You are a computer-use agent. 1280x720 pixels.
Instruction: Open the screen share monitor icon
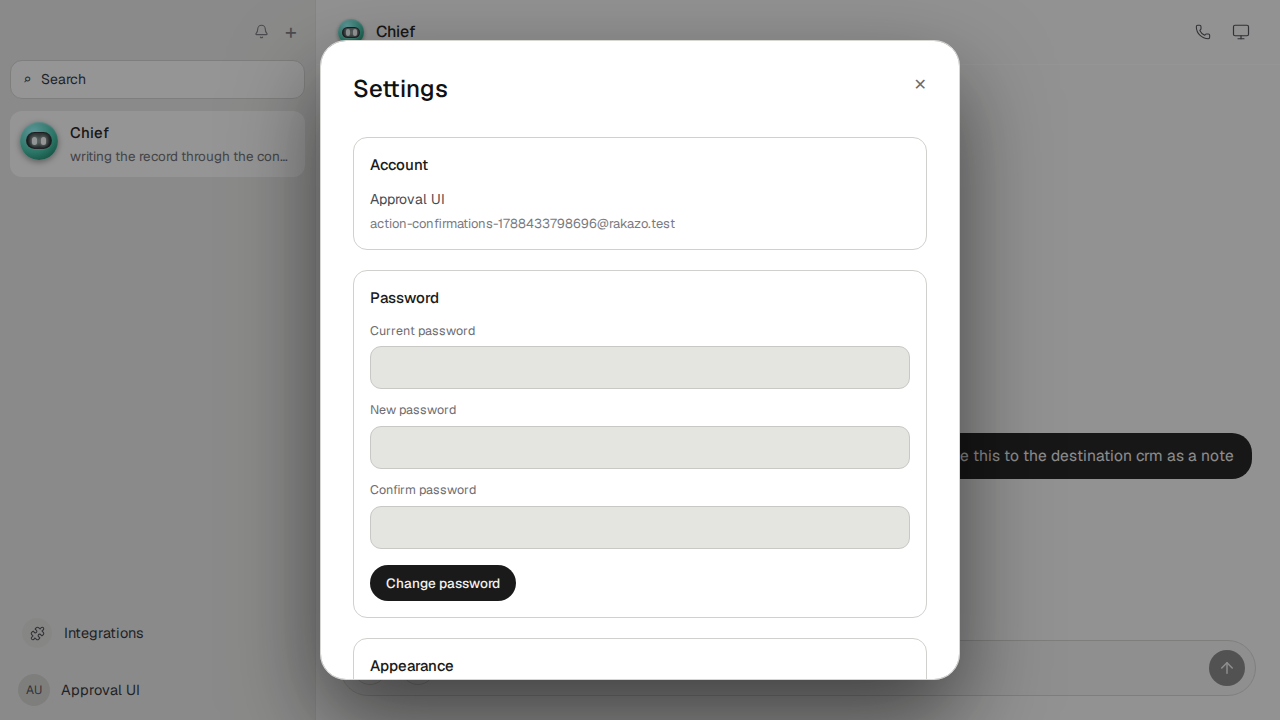1241,32
